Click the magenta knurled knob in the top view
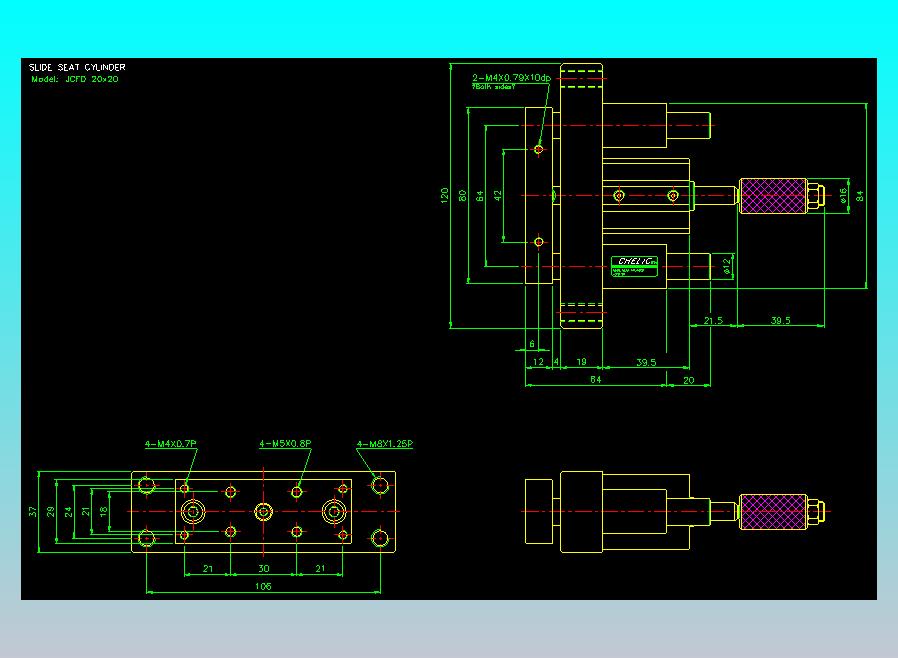This screenshot has width=898, height=658. point(773,196)
